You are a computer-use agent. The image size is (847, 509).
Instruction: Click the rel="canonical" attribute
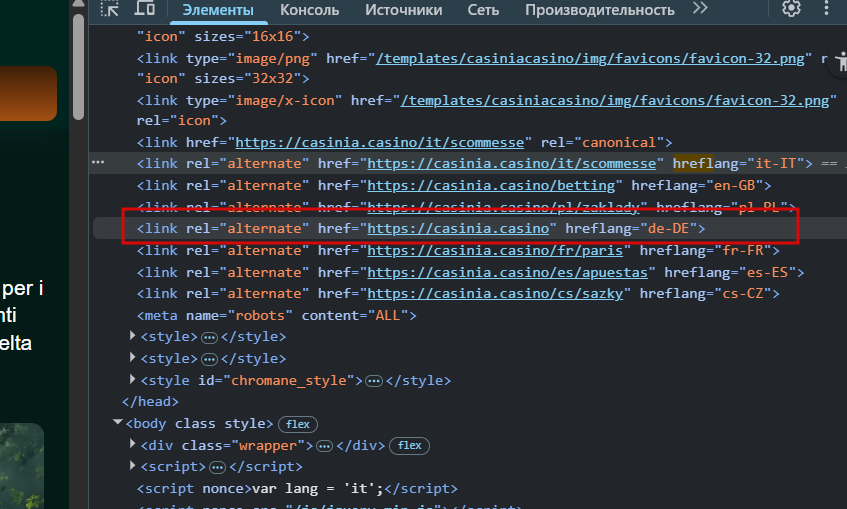(602, 143)
